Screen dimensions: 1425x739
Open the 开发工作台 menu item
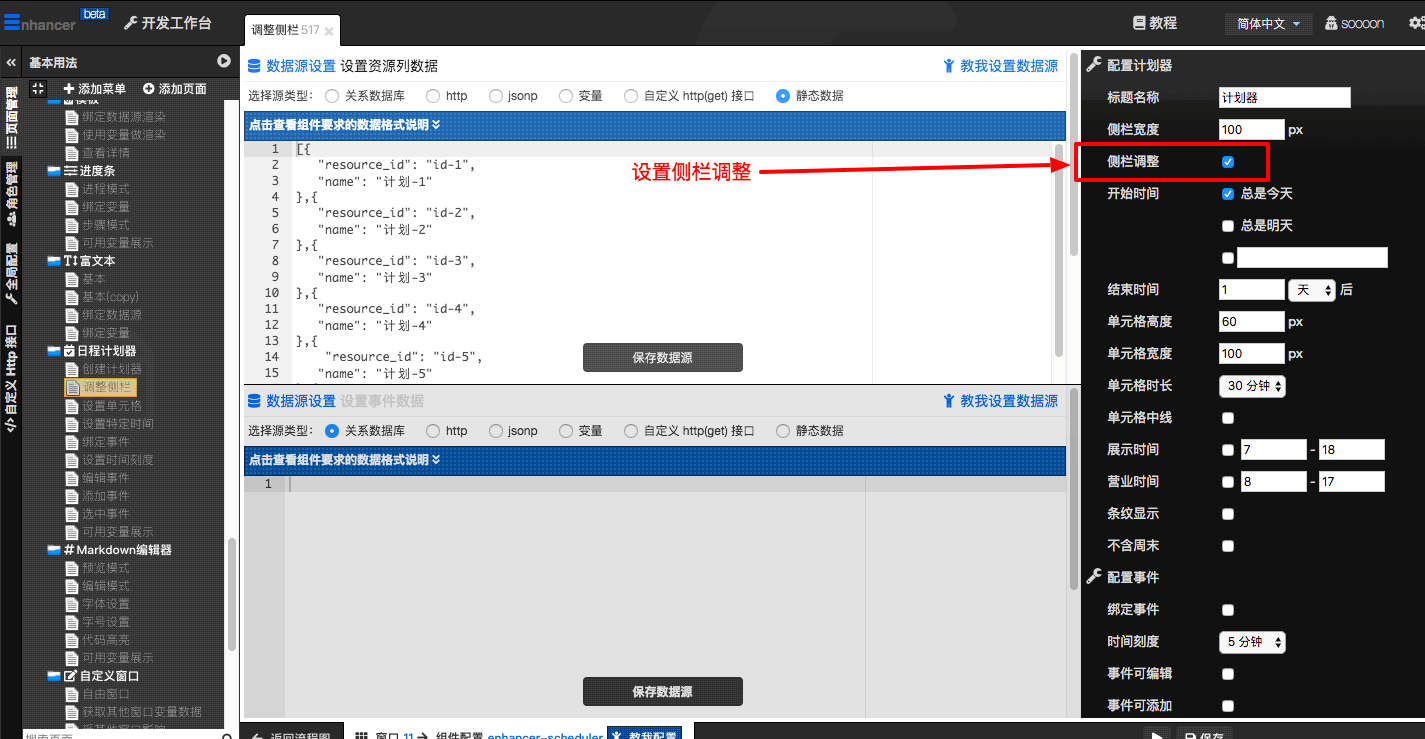[167, 23]
